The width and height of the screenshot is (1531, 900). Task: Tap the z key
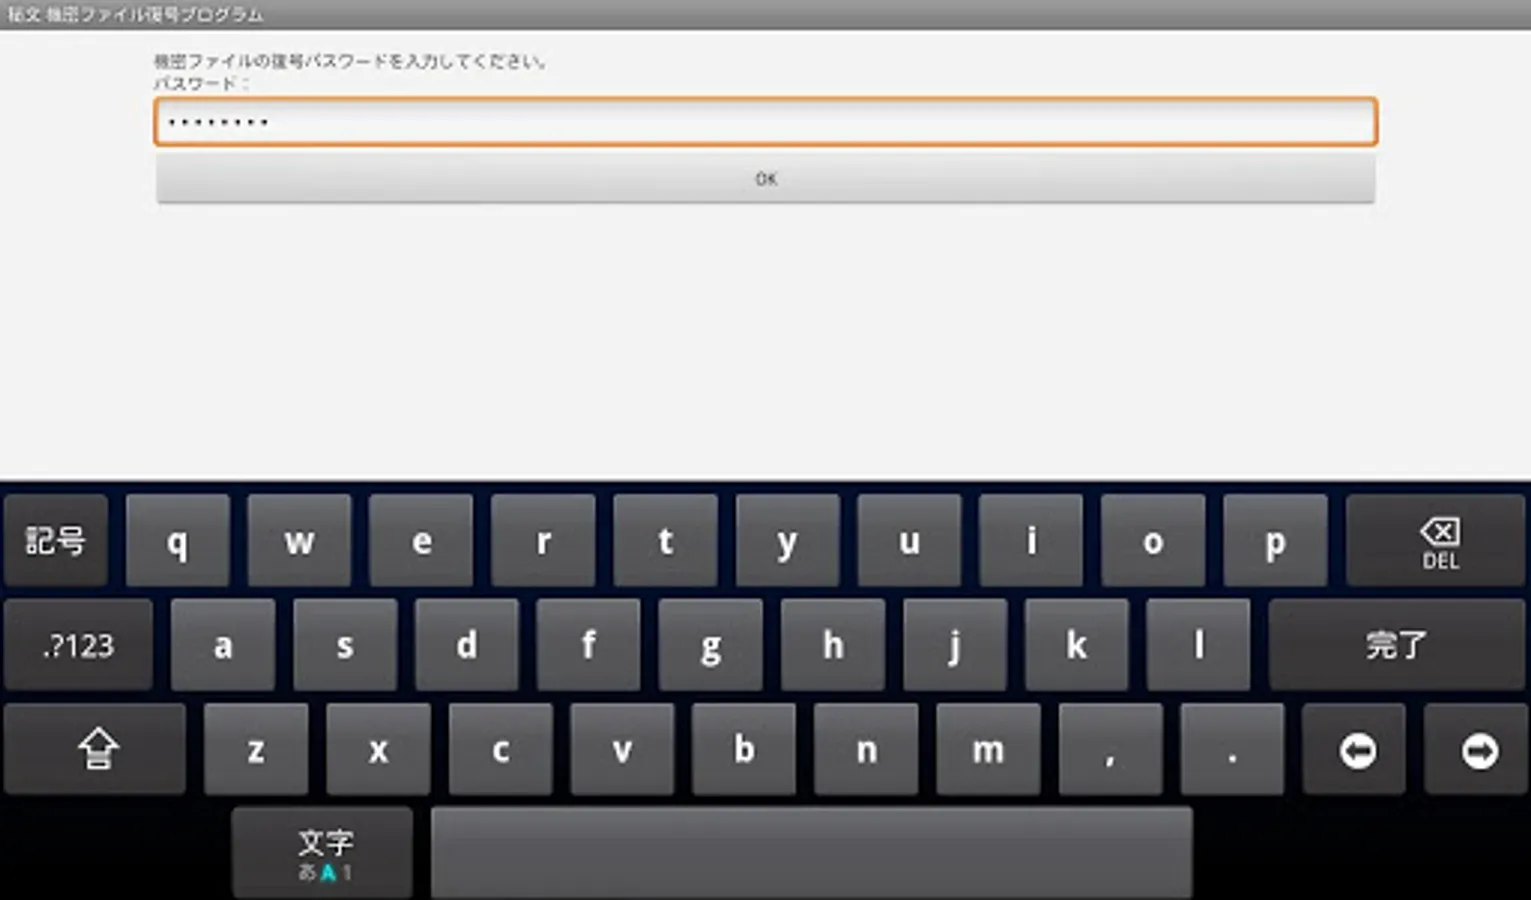pos(256,749)
